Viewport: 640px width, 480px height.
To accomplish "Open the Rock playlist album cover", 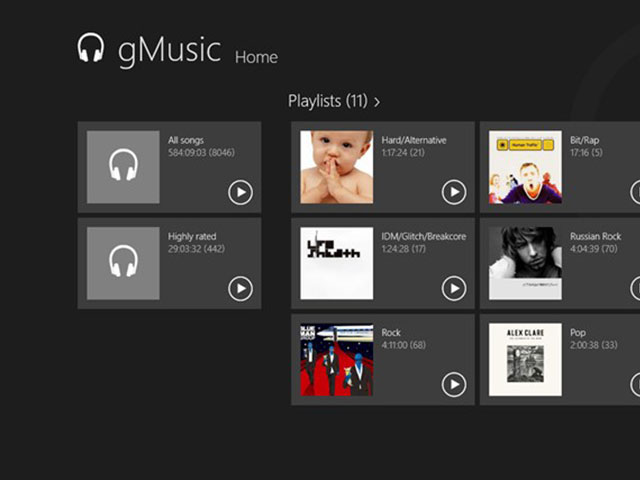I will coord(337,360).
